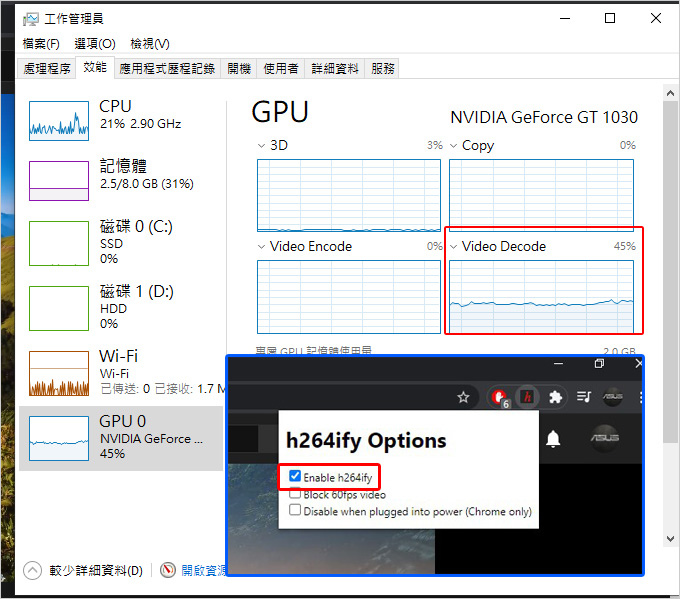680x599 pixels.
Task: Click the 45% Video Decode percentage
Action: tap(624, 246)
